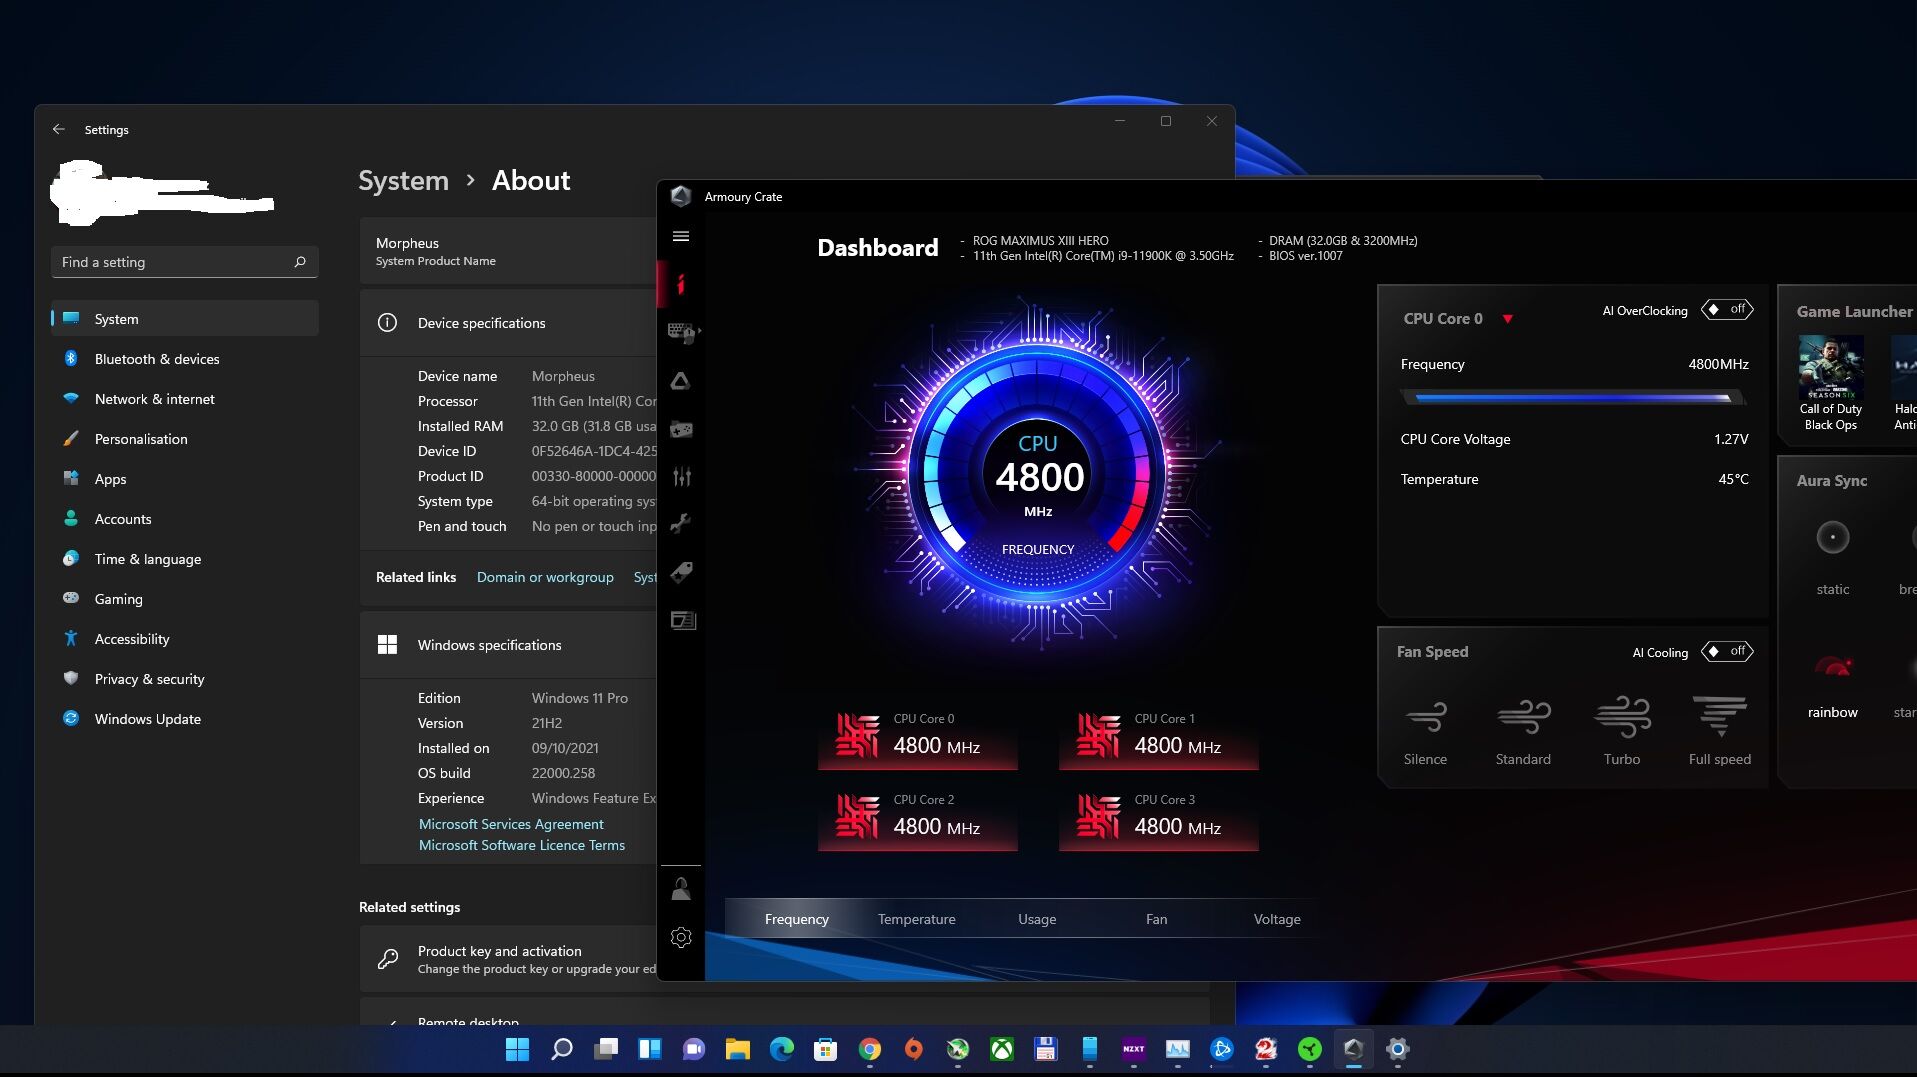1917x1077 pixels.
Task: Open Microsoft Services Agreement link
Action: click(511, 824)
